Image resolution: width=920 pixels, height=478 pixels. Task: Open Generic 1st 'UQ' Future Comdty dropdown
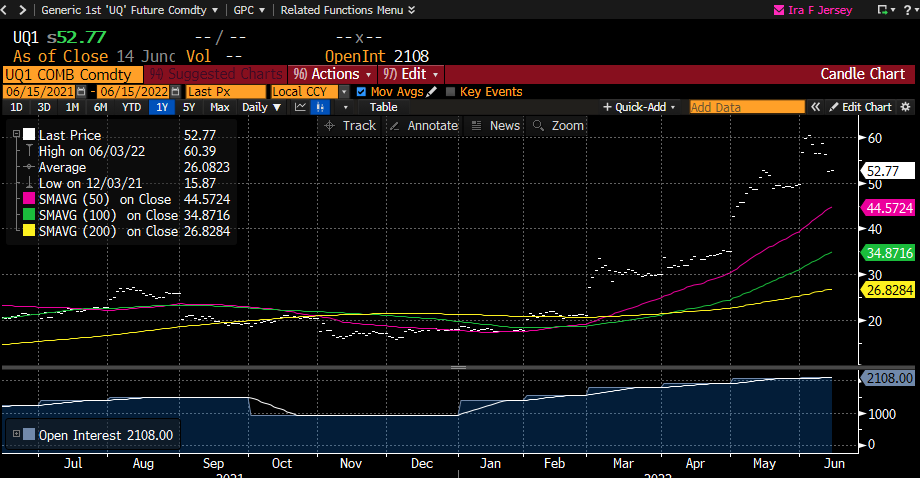129,10
